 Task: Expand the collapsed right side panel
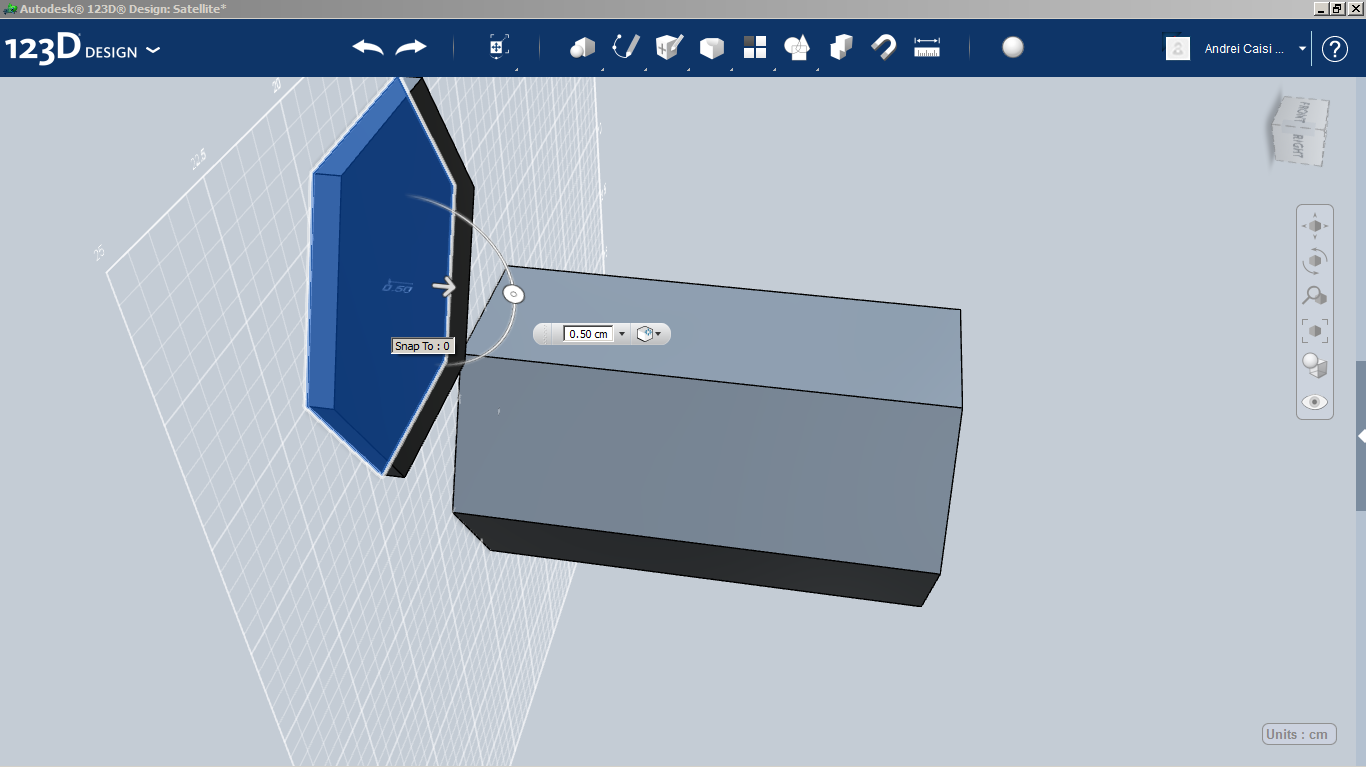(1361, 436)
